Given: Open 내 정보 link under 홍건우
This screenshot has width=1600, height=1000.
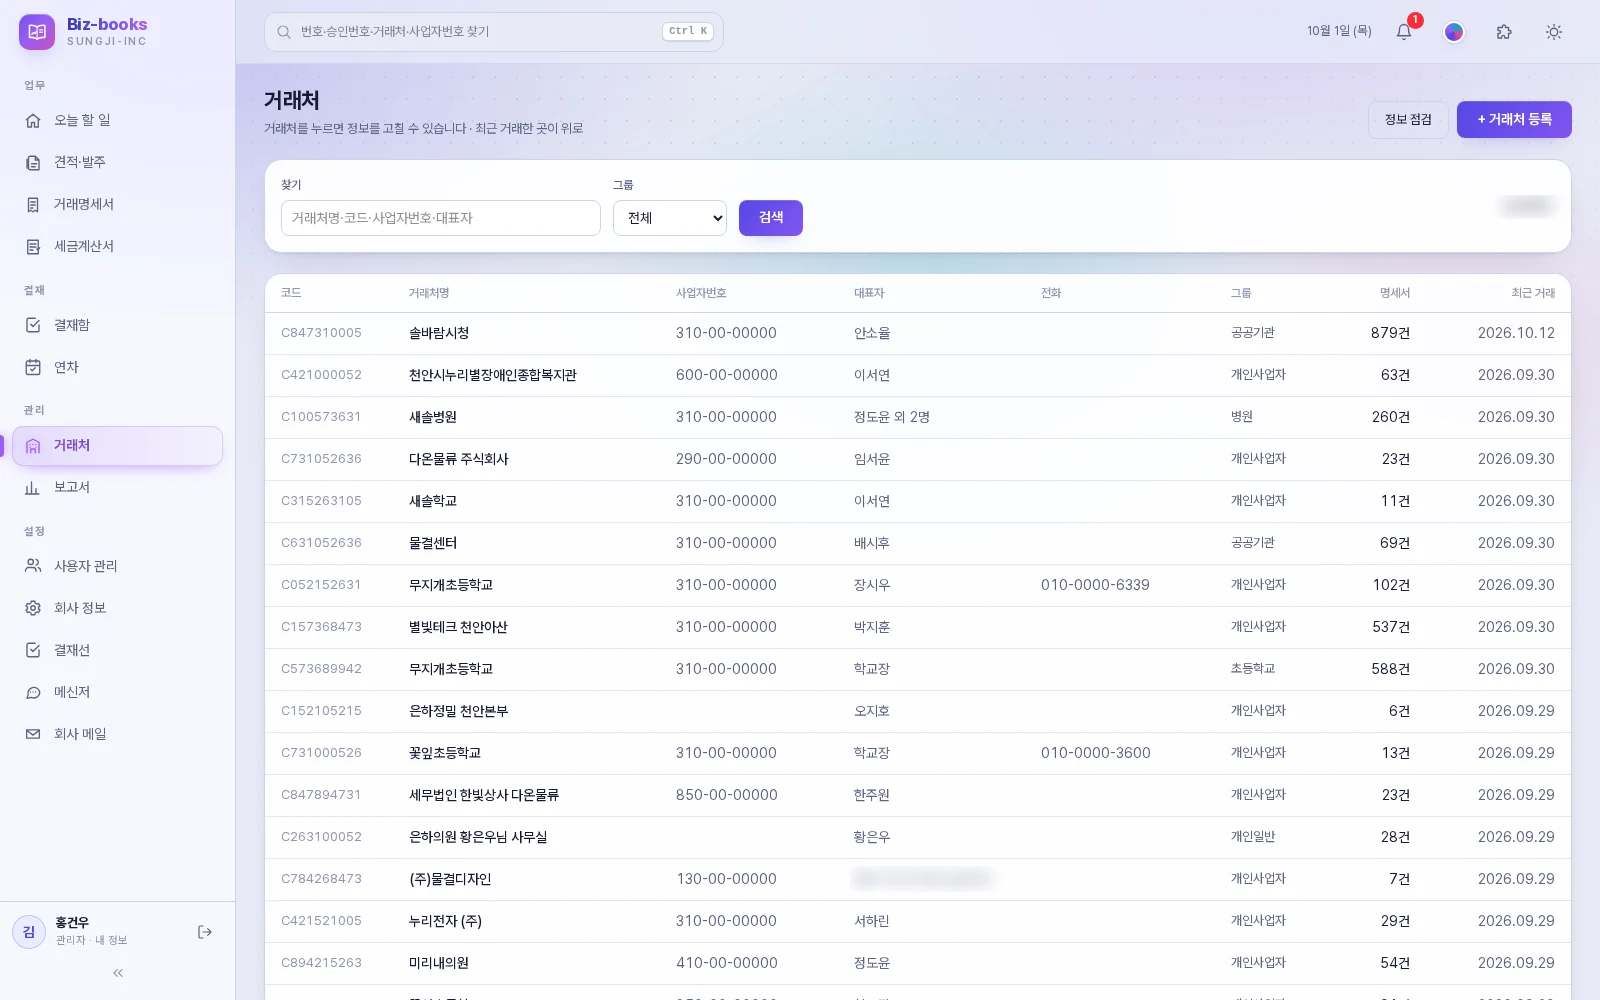Looking at the screenshot, I should (x=111, y=941).
